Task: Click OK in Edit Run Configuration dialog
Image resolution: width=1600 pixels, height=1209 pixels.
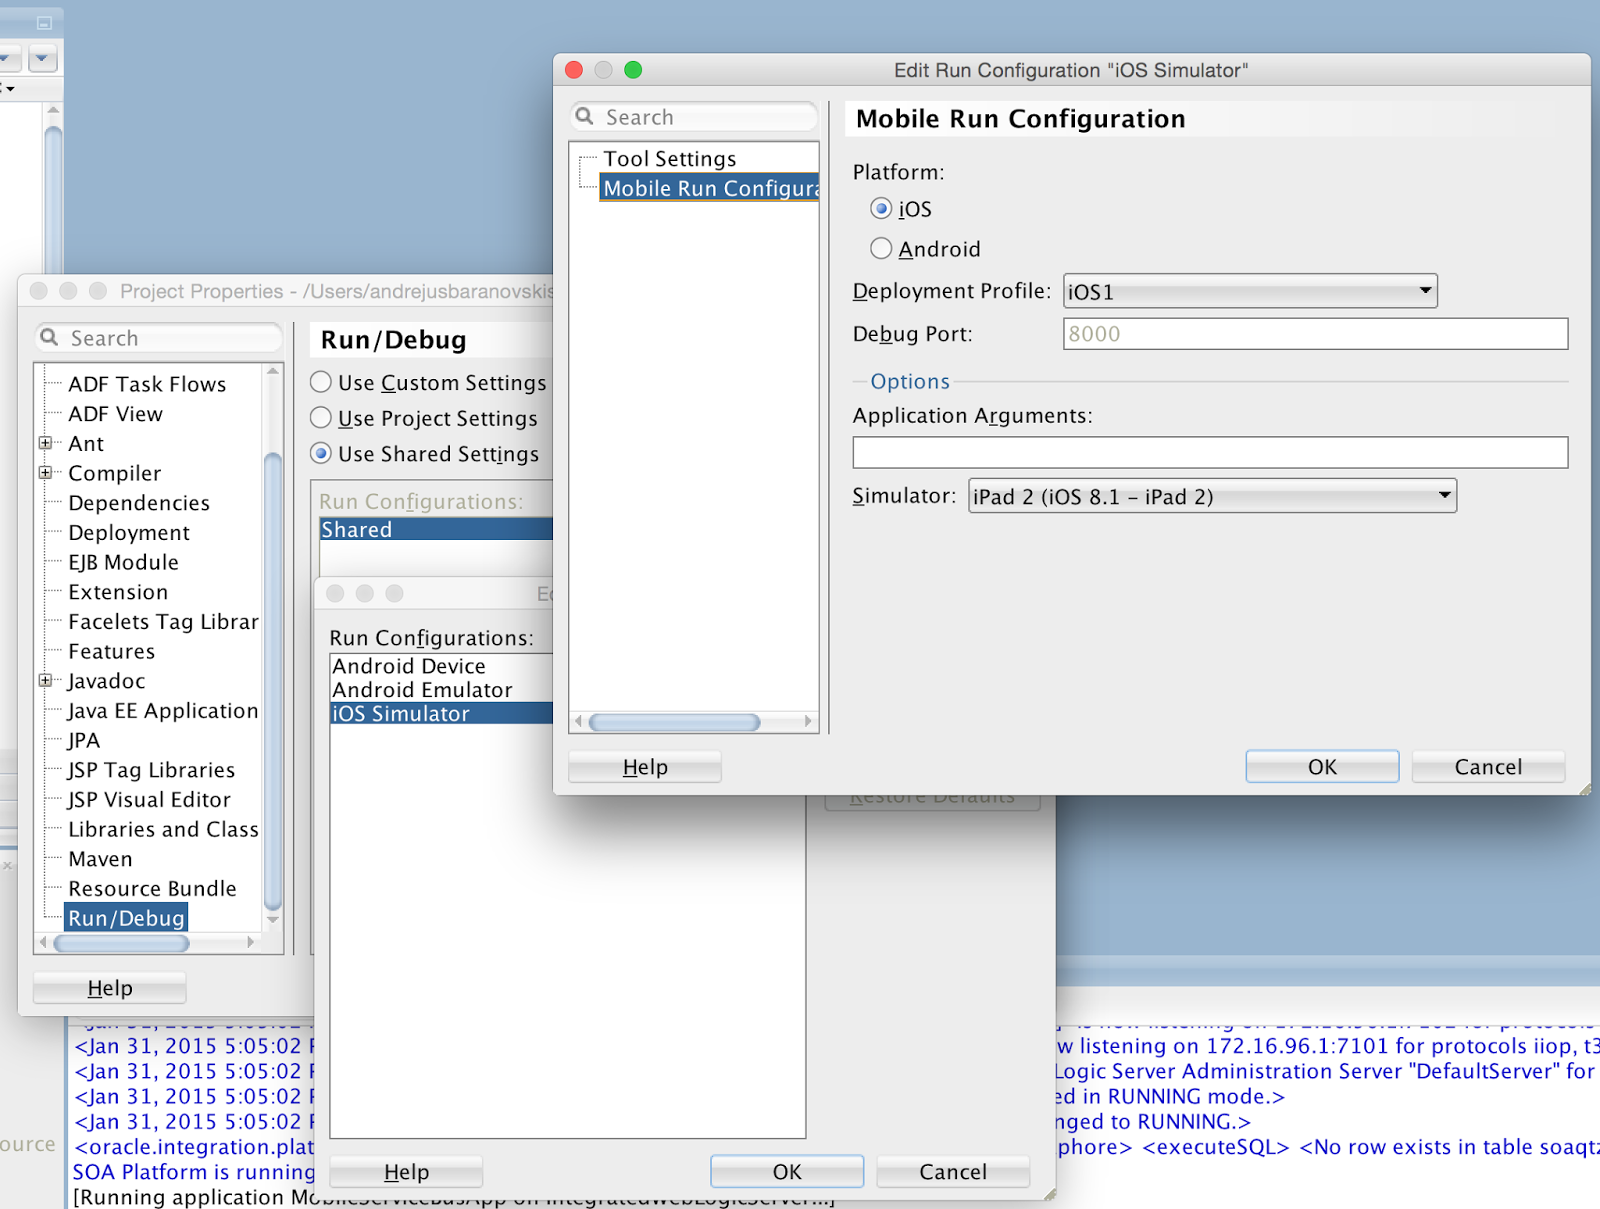Action: [x=1322, y=767]
